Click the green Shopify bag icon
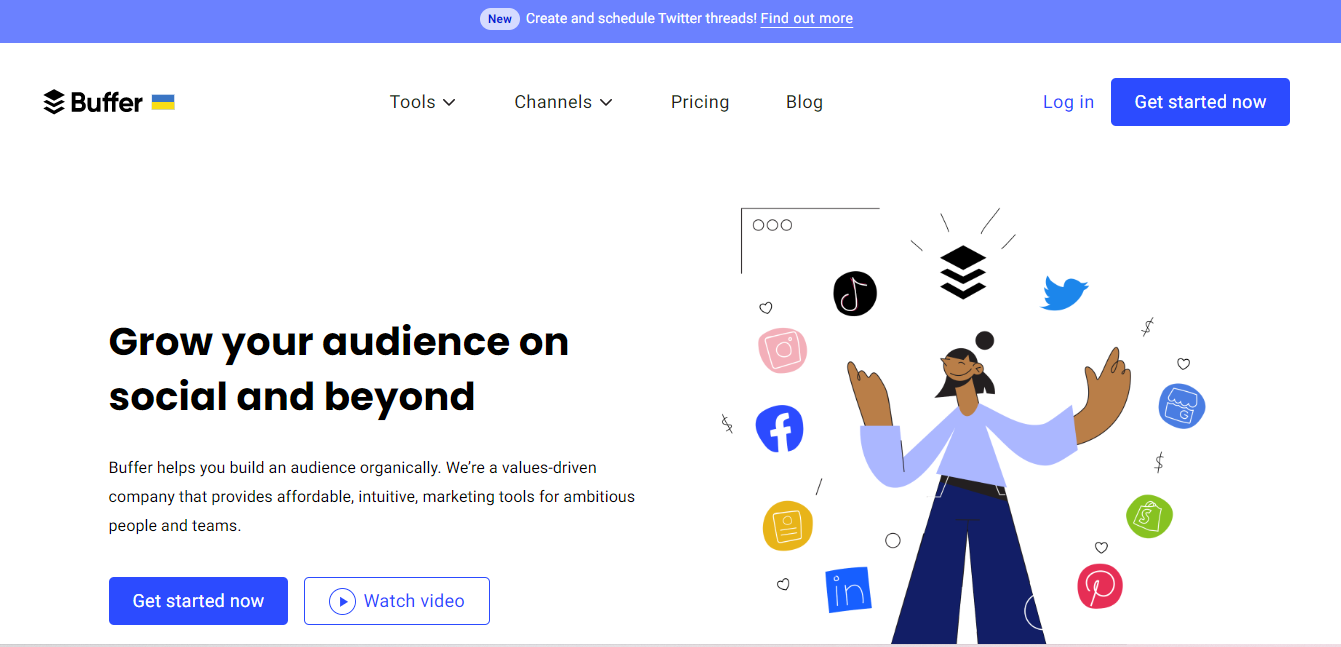The image size is (1341, 647). click(1149, 516)
